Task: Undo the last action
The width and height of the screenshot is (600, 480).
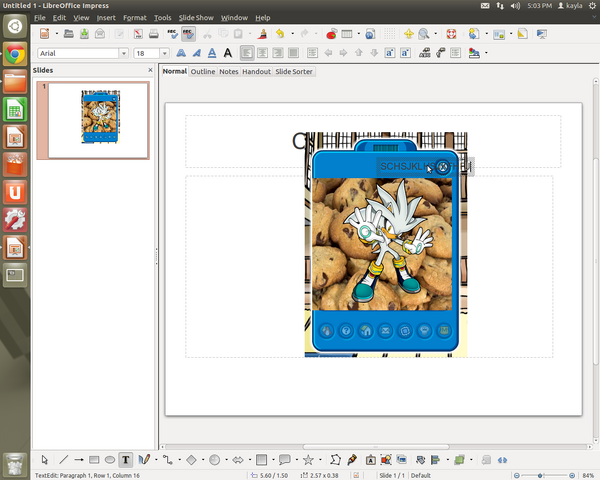Action: tap(280, 34)
